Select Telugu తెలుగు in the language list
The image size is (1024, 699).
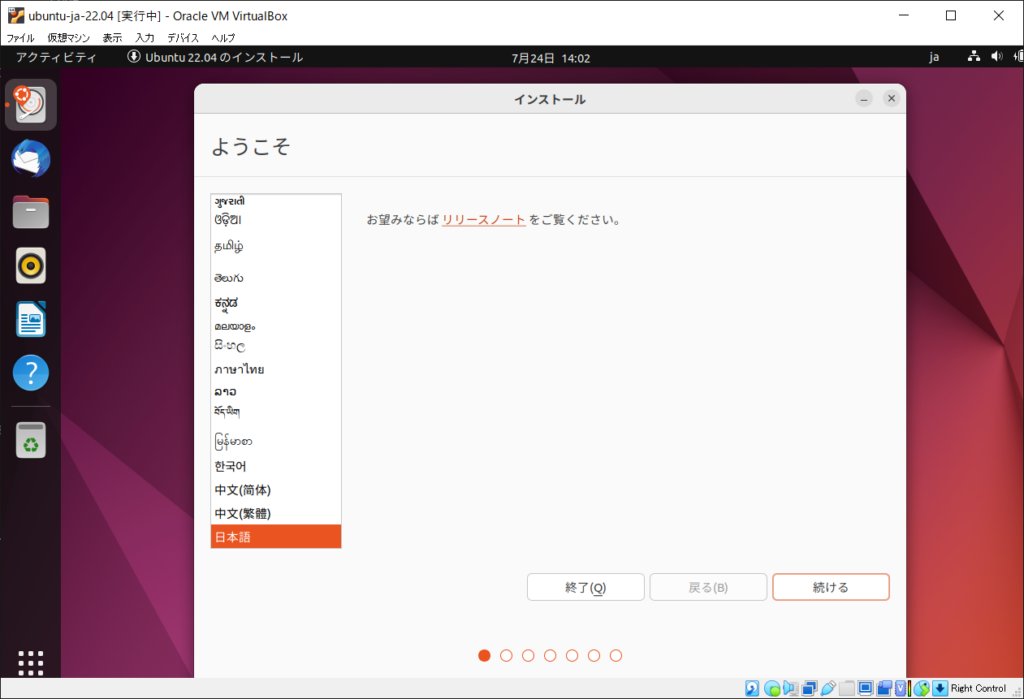point(276,277)
